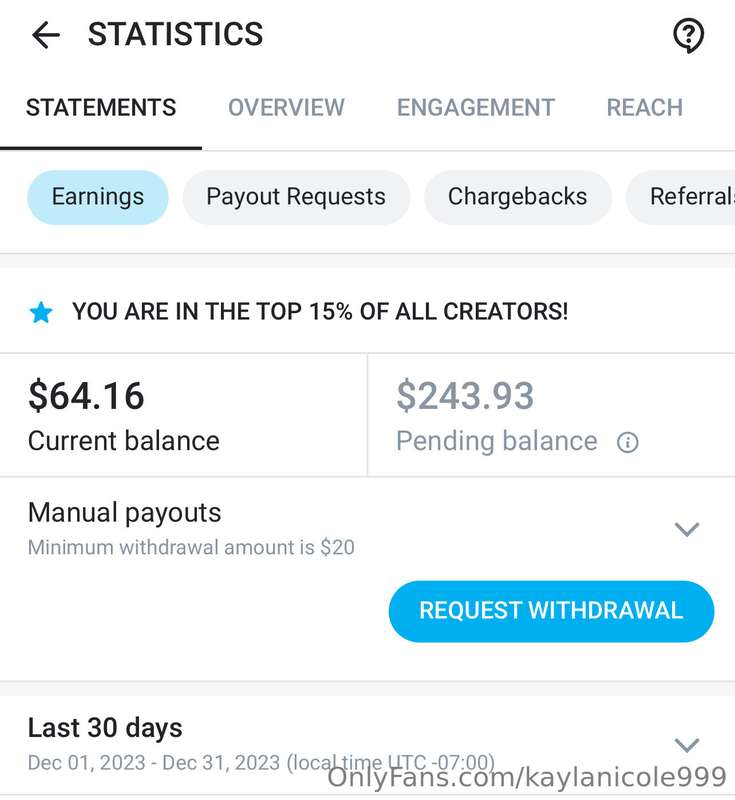
Task: Tap the blue star icon
Action: click(41, 312)
